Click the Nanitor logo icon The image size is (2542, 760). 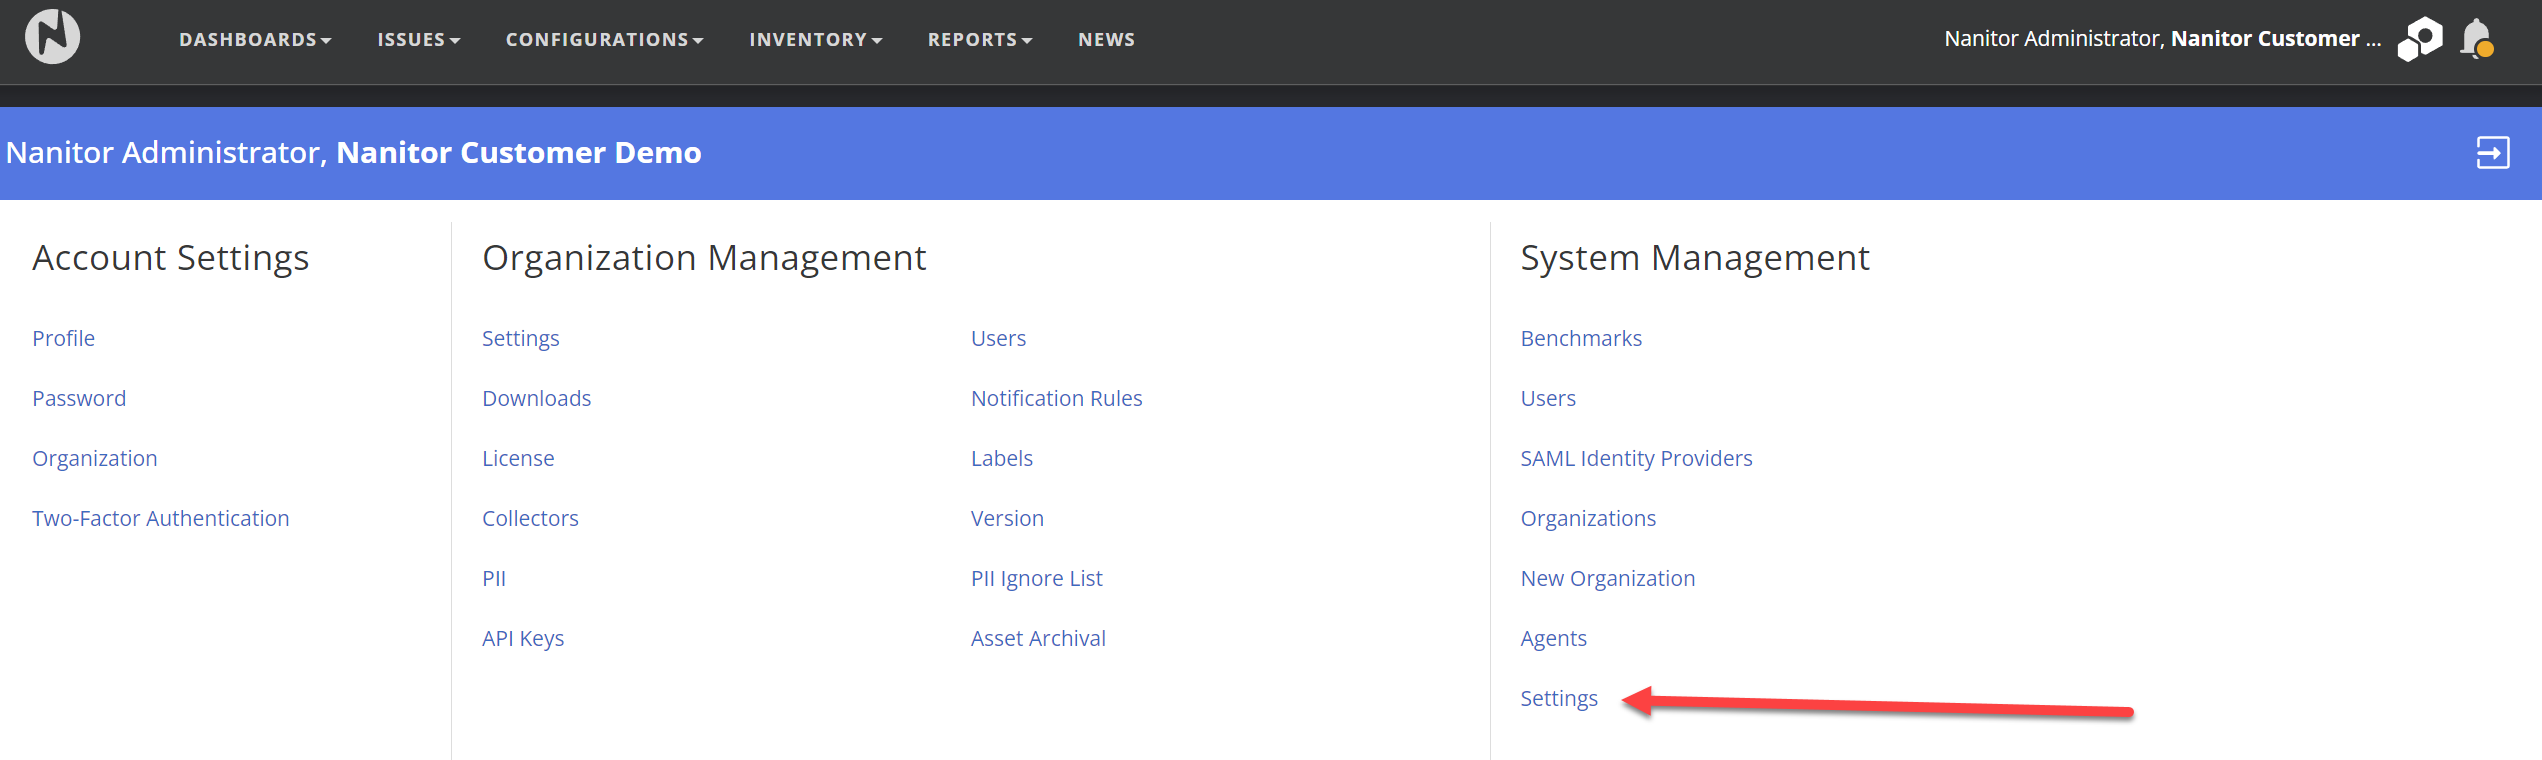point(52,37)
